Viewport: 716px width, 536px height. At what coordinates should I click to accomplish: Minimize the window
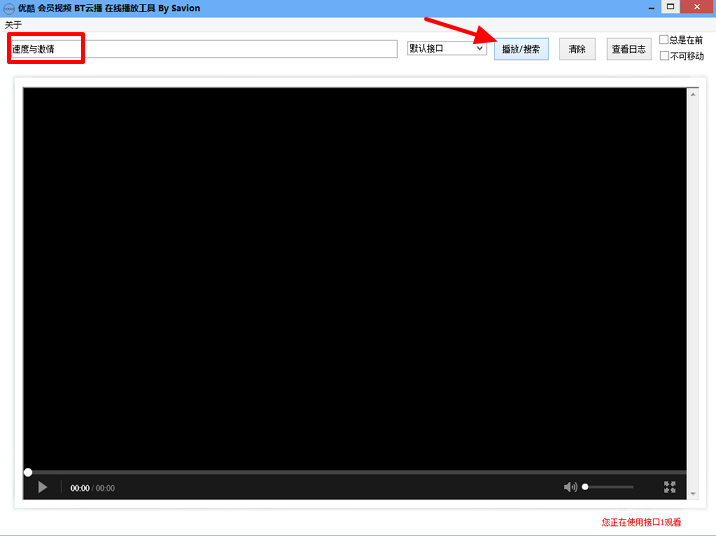pyautogui.click(x=652, y=7)
